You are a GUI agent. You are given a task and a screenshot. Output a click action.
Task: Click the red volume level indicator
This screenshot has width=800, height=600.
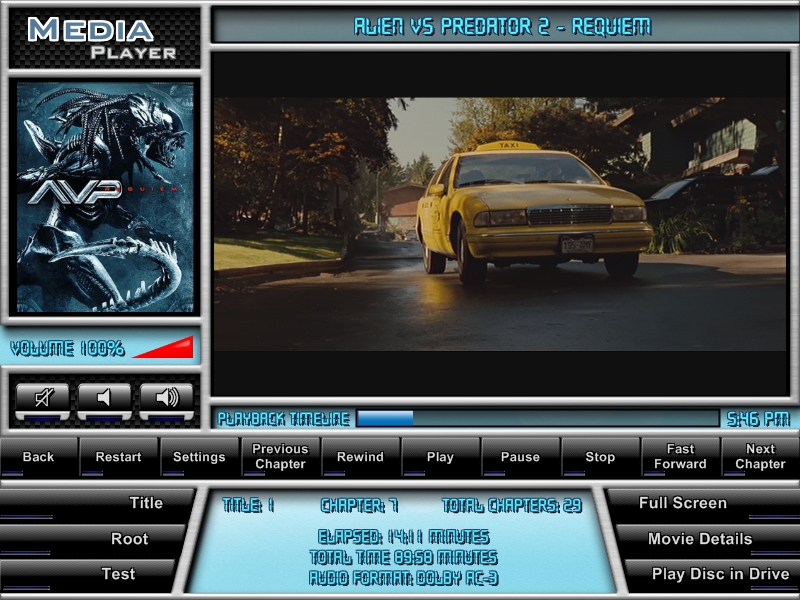[163, 347]
